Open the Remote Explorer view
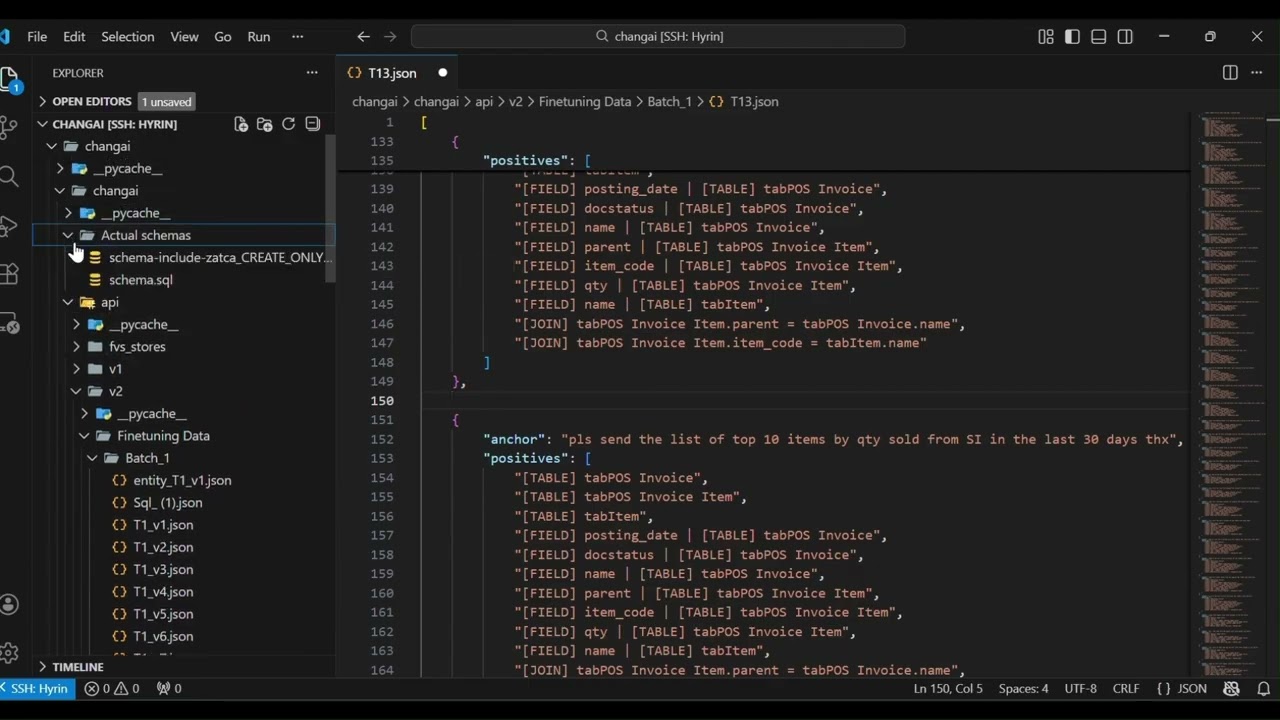1280x720 pixels. (9, 323)
